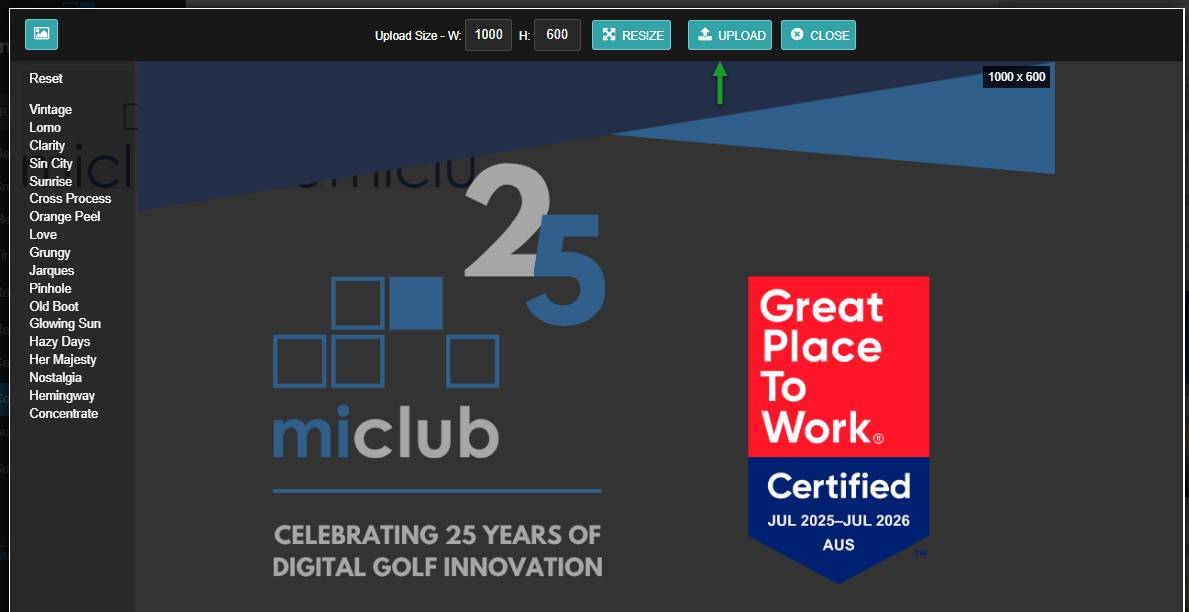Apply the Lomo filter
This screenshot has height=612, width=1189.
coord(45,127)
